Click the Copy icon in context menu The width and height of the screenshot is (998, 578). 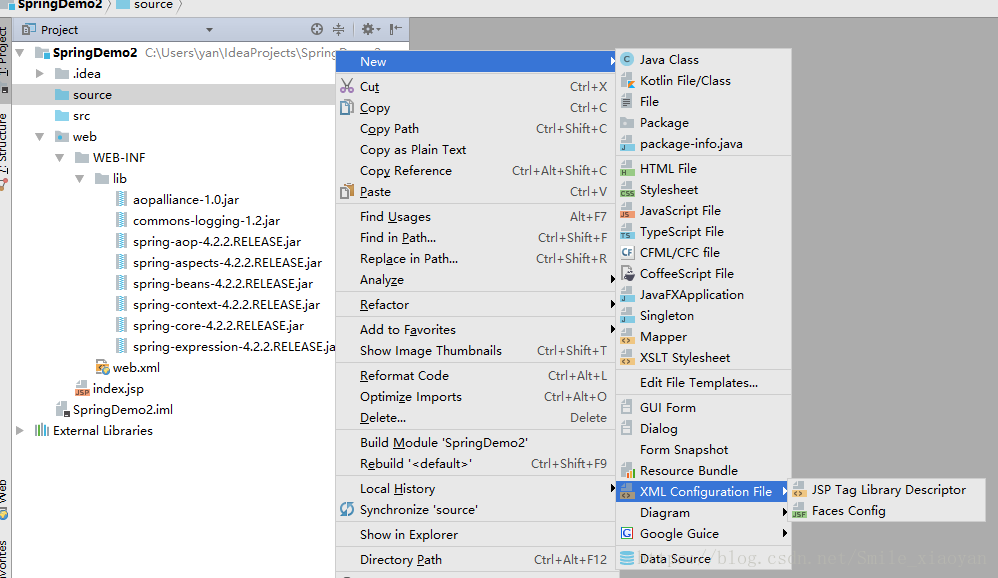pyautogui.click(x=347, y=107)
